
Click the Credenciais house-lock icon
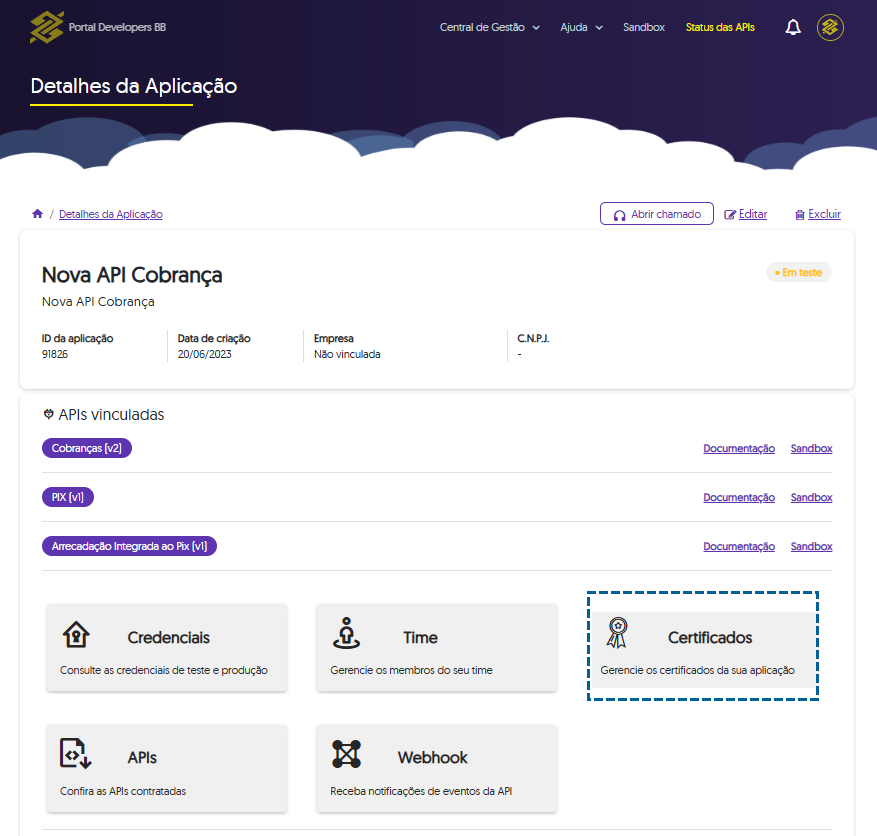[76, 635]
